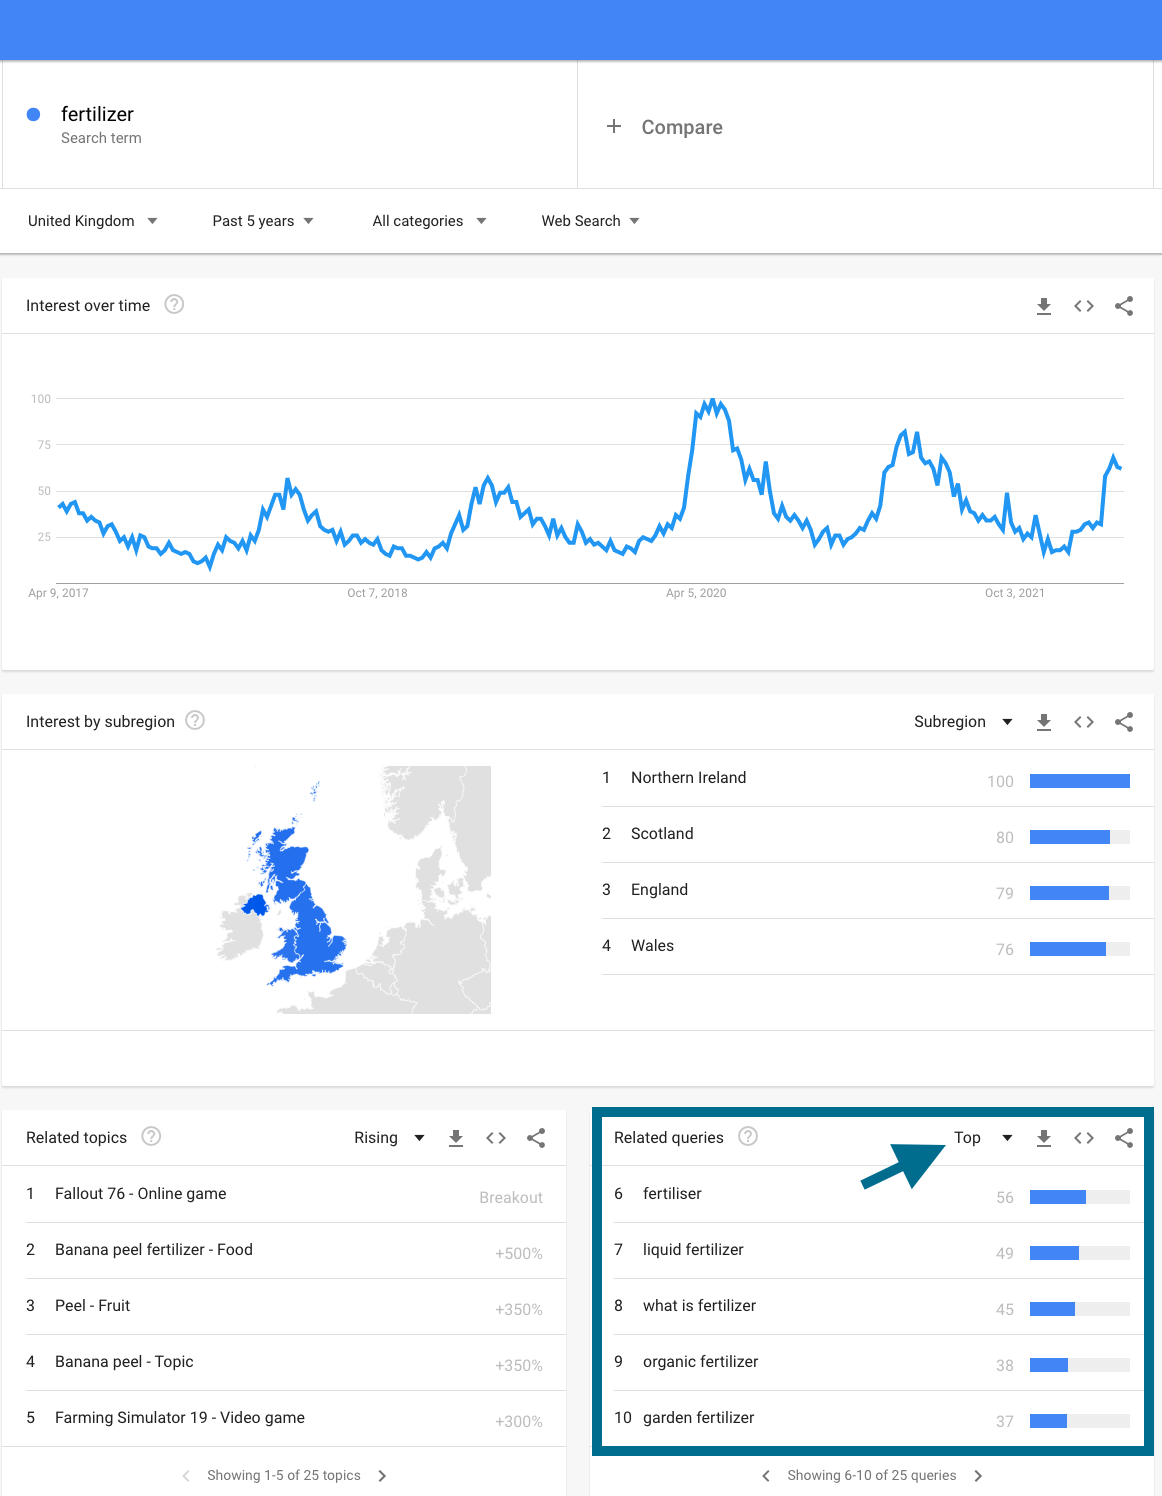The height and width of the screenshot is (1496, 1162).
Task: Open the All categories dropdown
Action: [429, 221]
